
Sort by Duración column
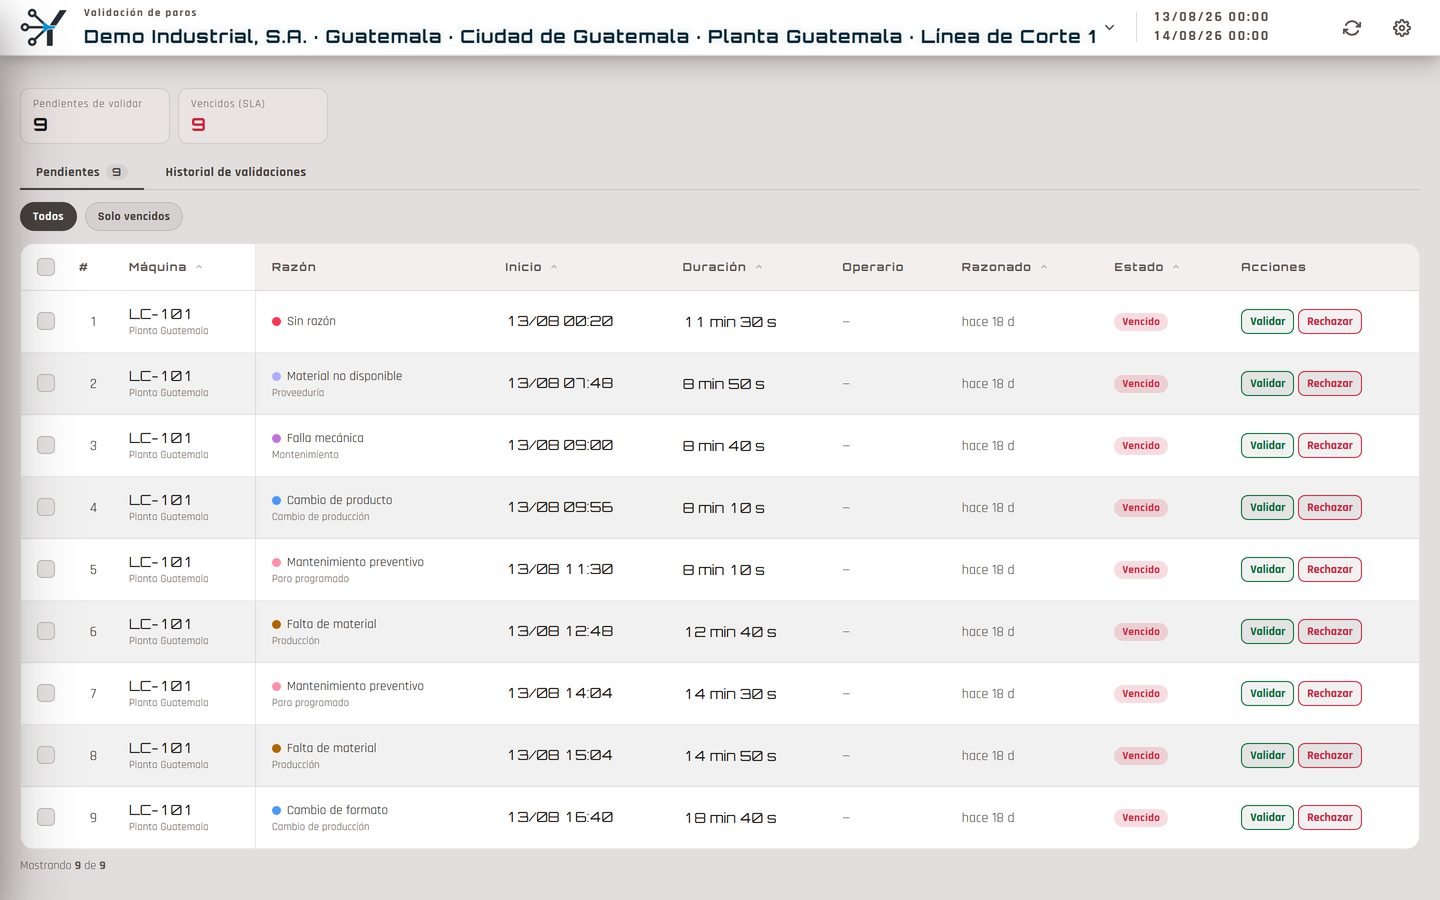[722, 267]
